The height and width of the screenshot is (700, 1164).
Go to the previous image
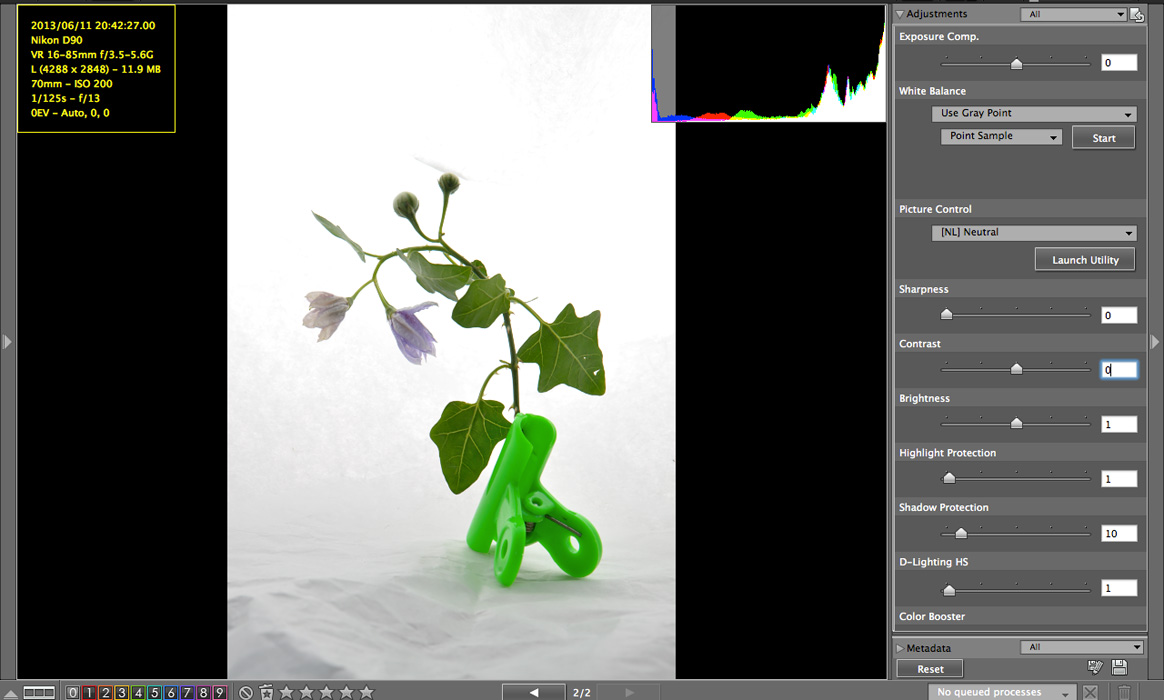click(533, 692)
